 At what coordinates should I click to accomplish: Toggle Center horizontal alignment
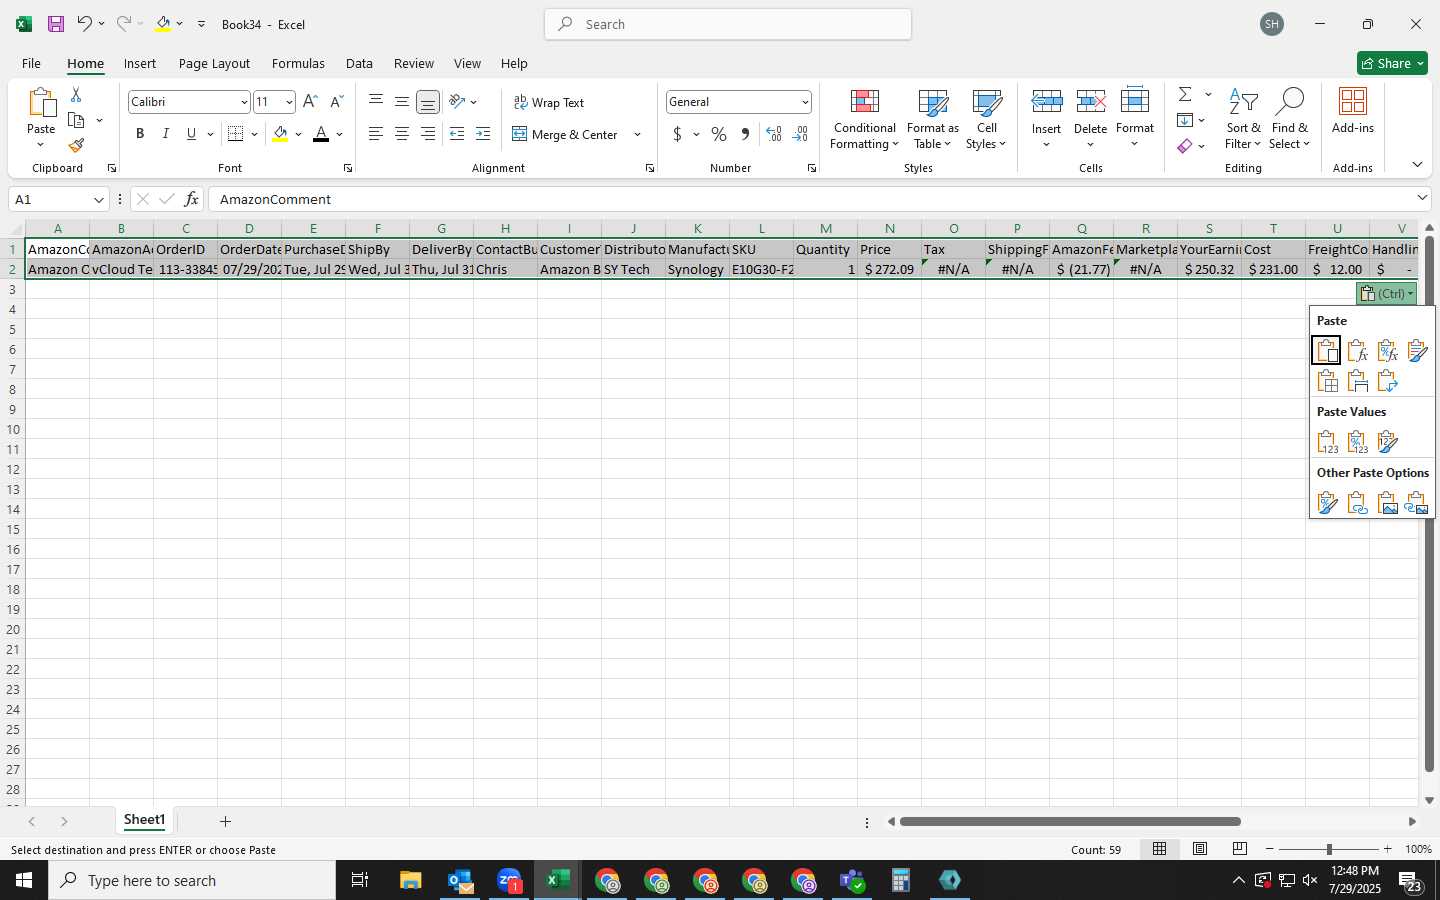(x=401, y=134)
